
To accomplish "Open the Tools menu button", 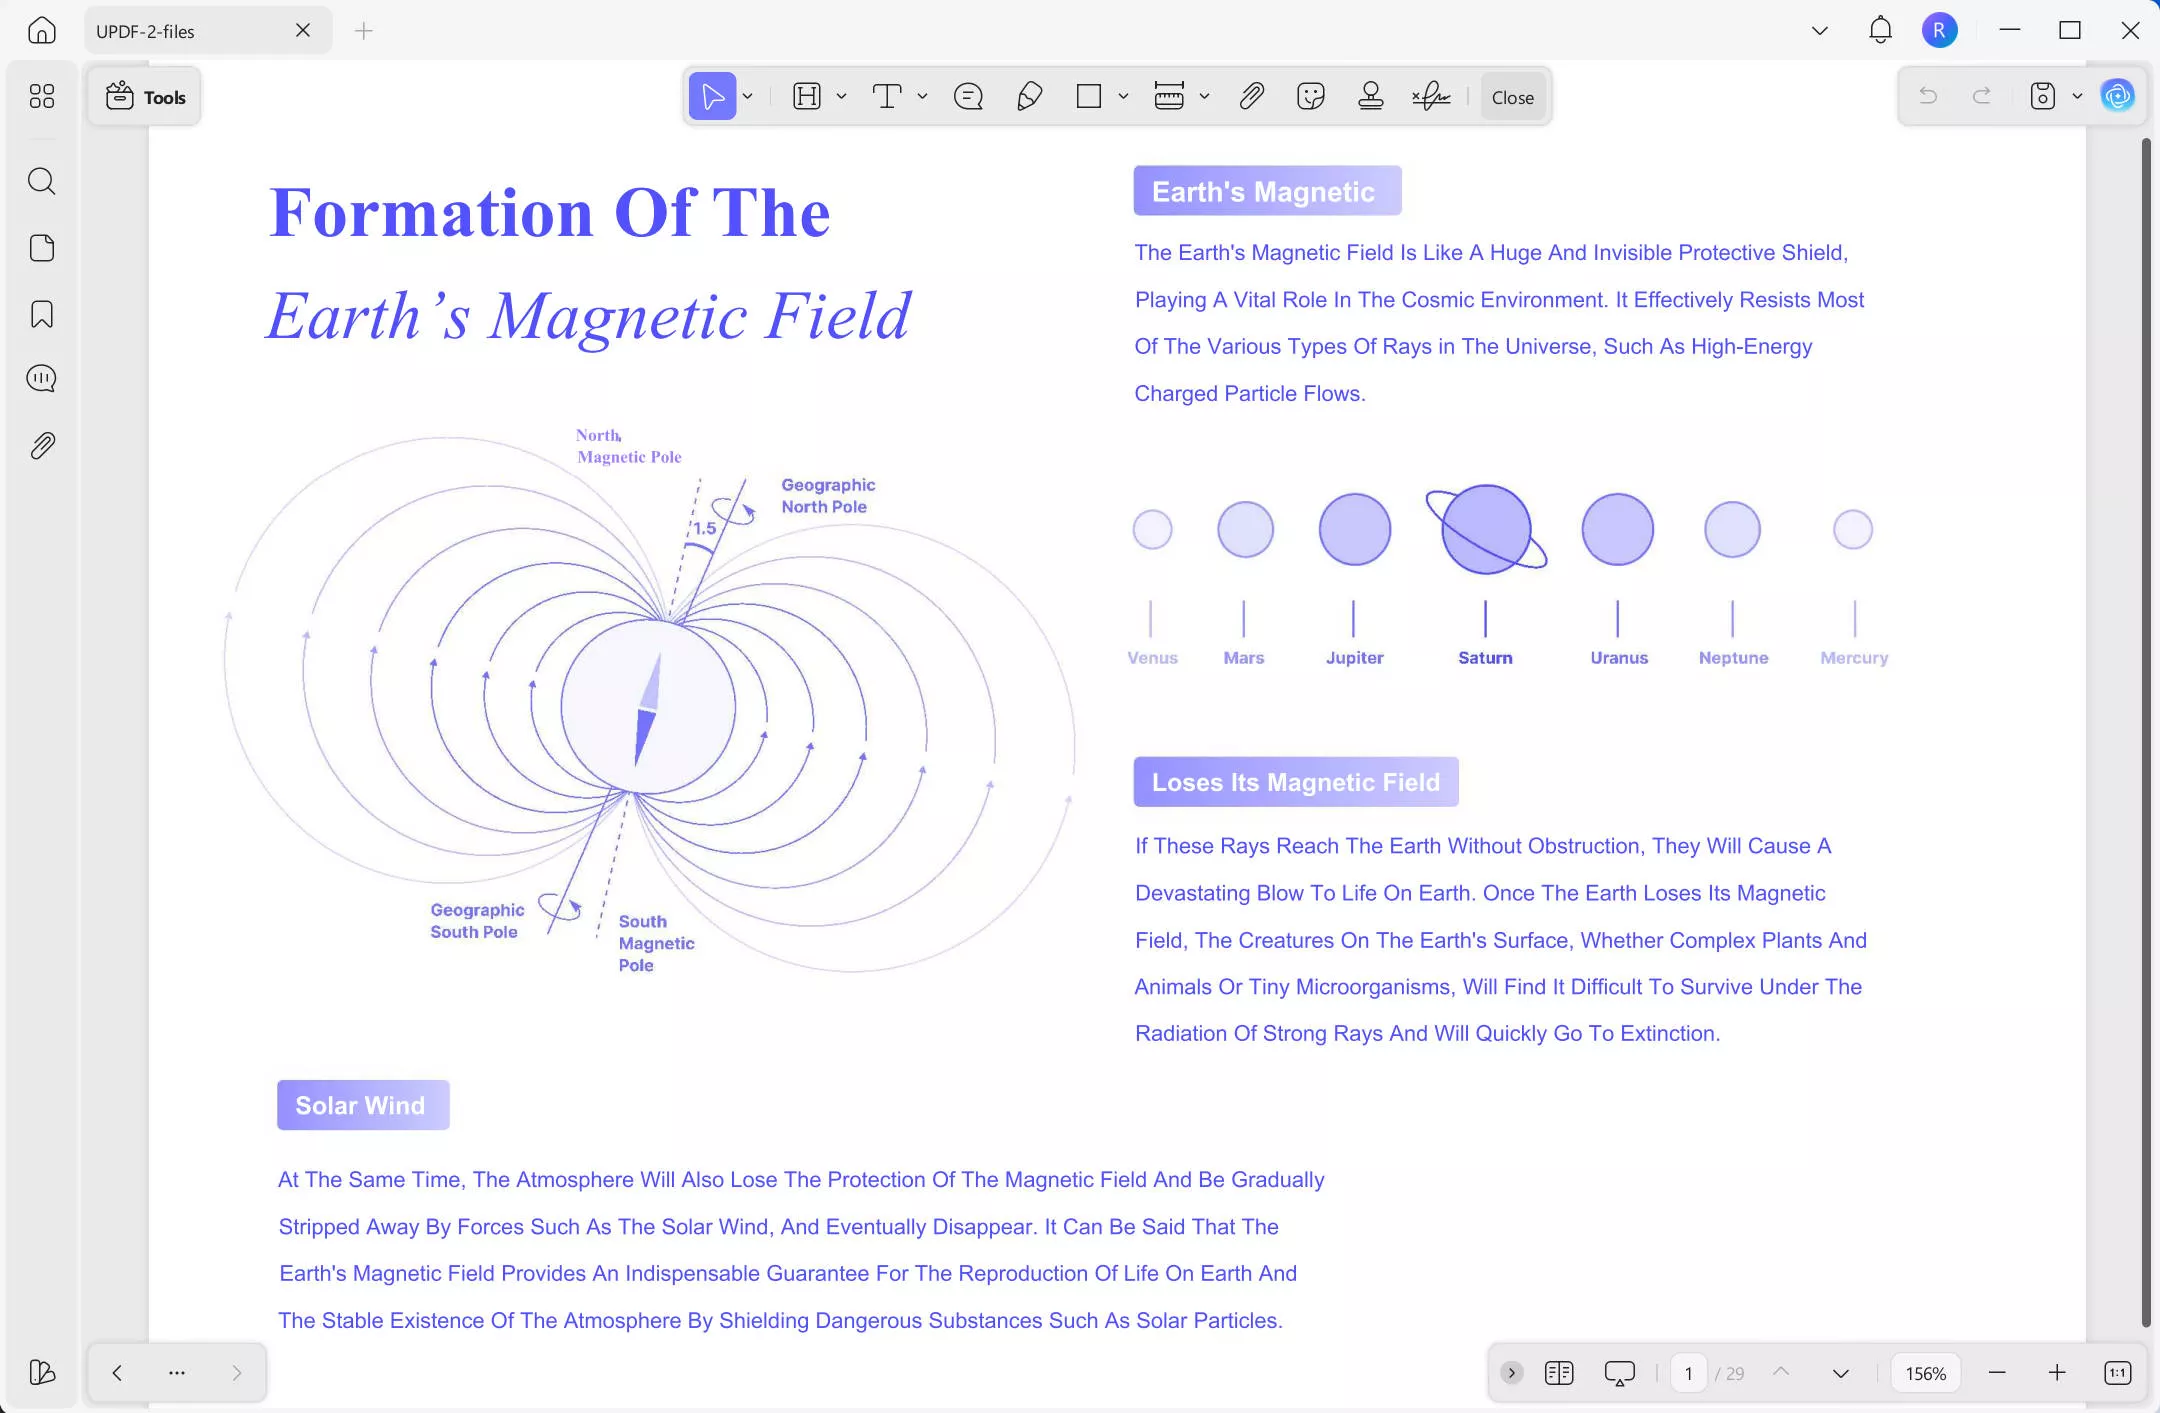I will click(146, 97).
